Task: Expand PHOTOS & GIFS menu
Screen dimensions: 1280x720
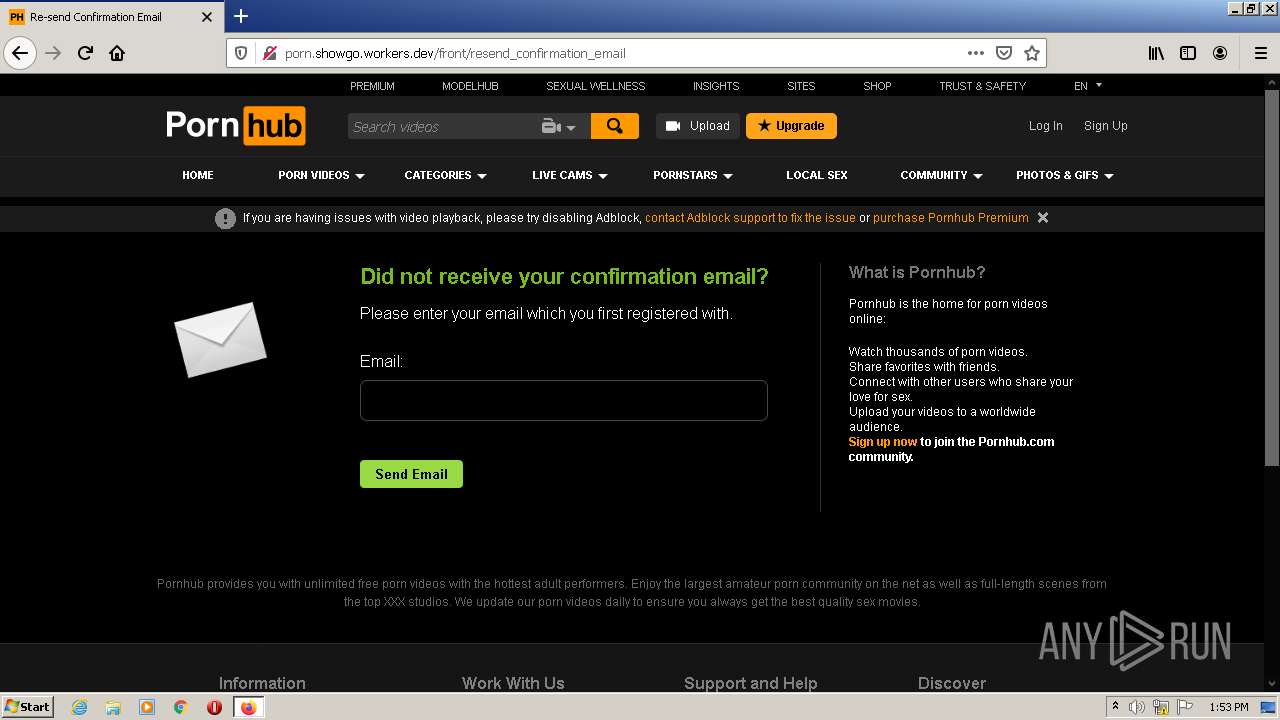Action: click(x=1065, y=175)
